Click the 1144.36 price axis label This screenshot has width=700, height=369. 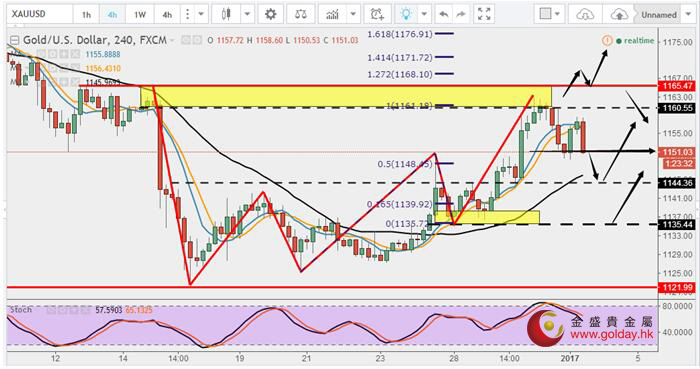point(677,183)
